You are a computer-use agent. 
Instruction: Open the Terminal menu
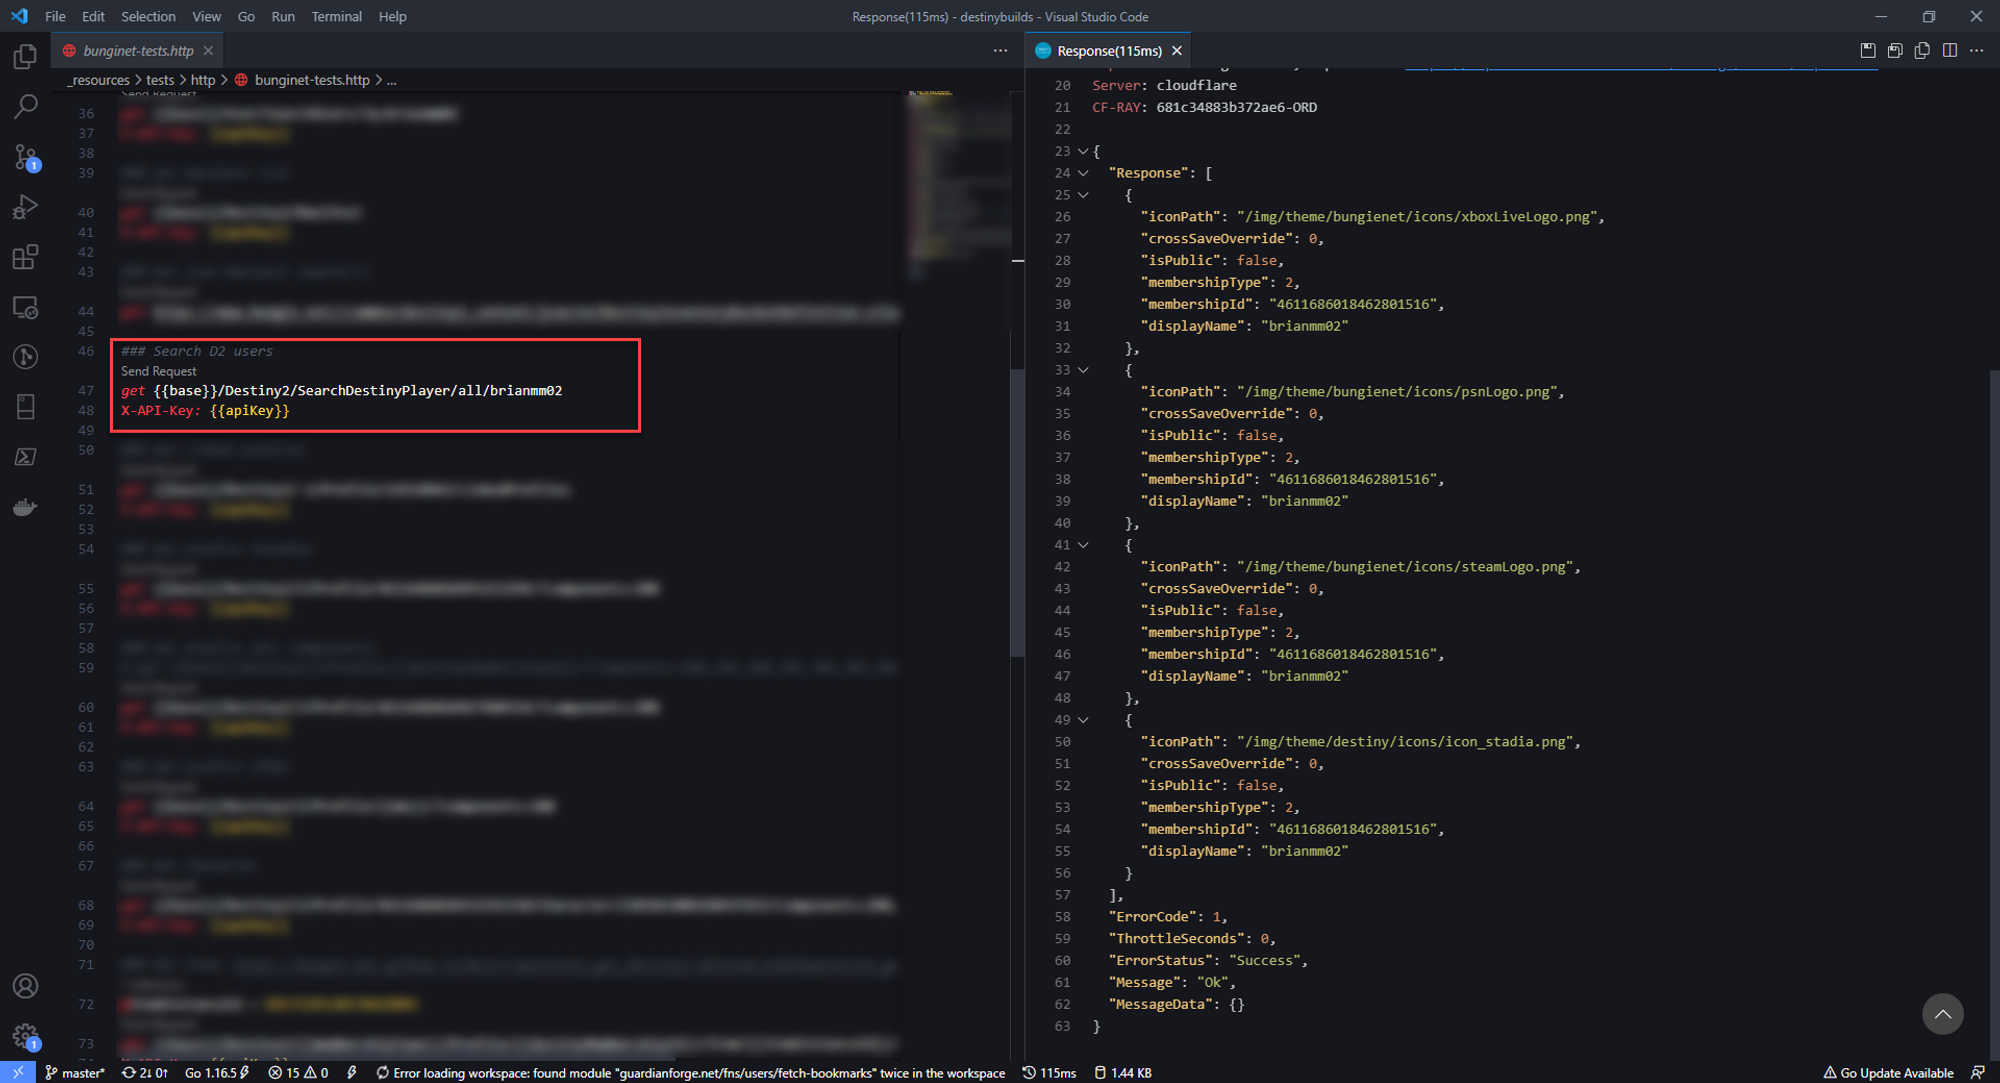[x=336, y=16]
